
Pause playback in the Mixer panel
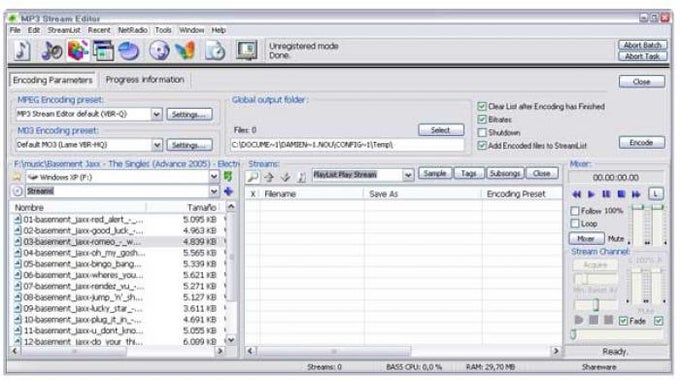coord(606,194)
